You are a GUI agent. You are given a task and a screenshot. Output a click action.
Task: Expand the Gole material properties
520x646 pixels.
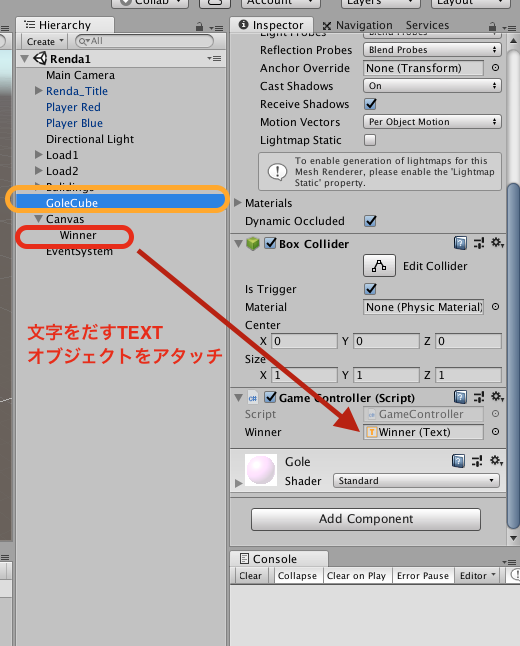point(238,483)
